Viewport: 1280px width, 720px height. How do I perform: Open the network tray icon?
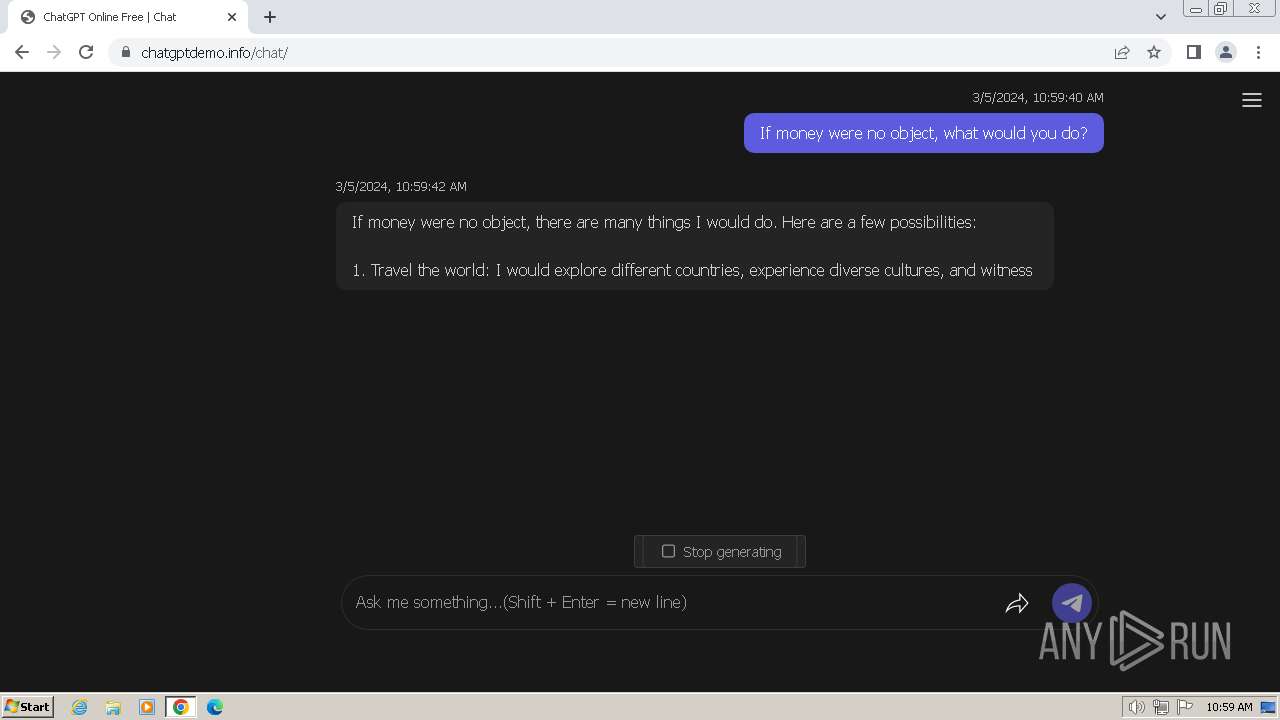pos(1161,707)
